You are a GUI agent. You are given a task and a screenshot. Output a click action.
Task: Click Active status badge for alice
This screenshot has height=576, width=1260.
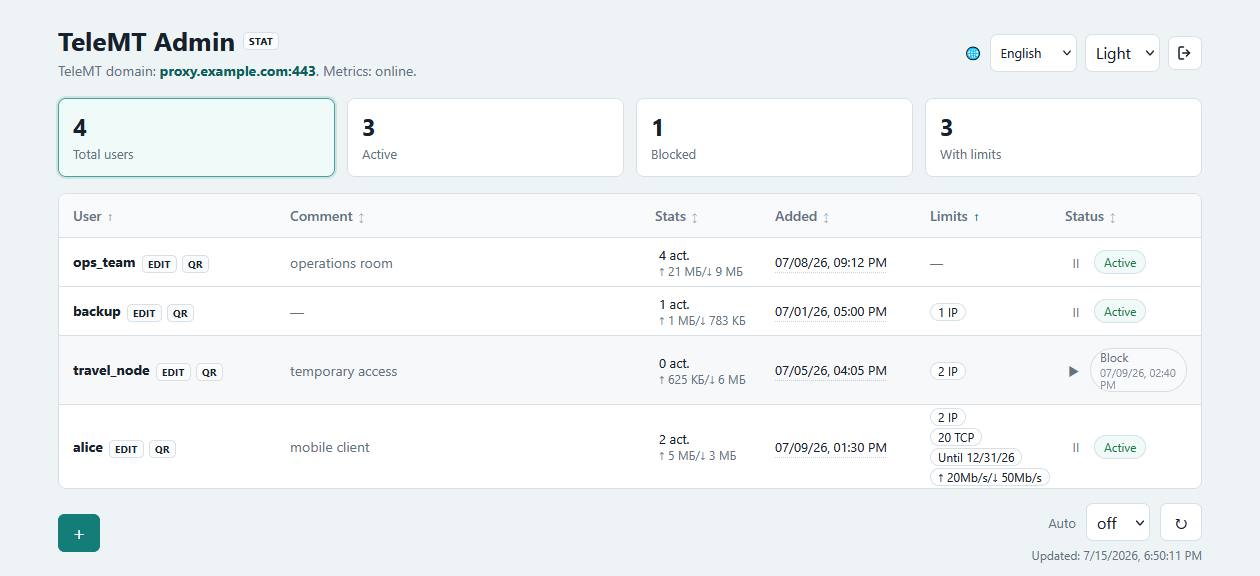point(1120,448)
